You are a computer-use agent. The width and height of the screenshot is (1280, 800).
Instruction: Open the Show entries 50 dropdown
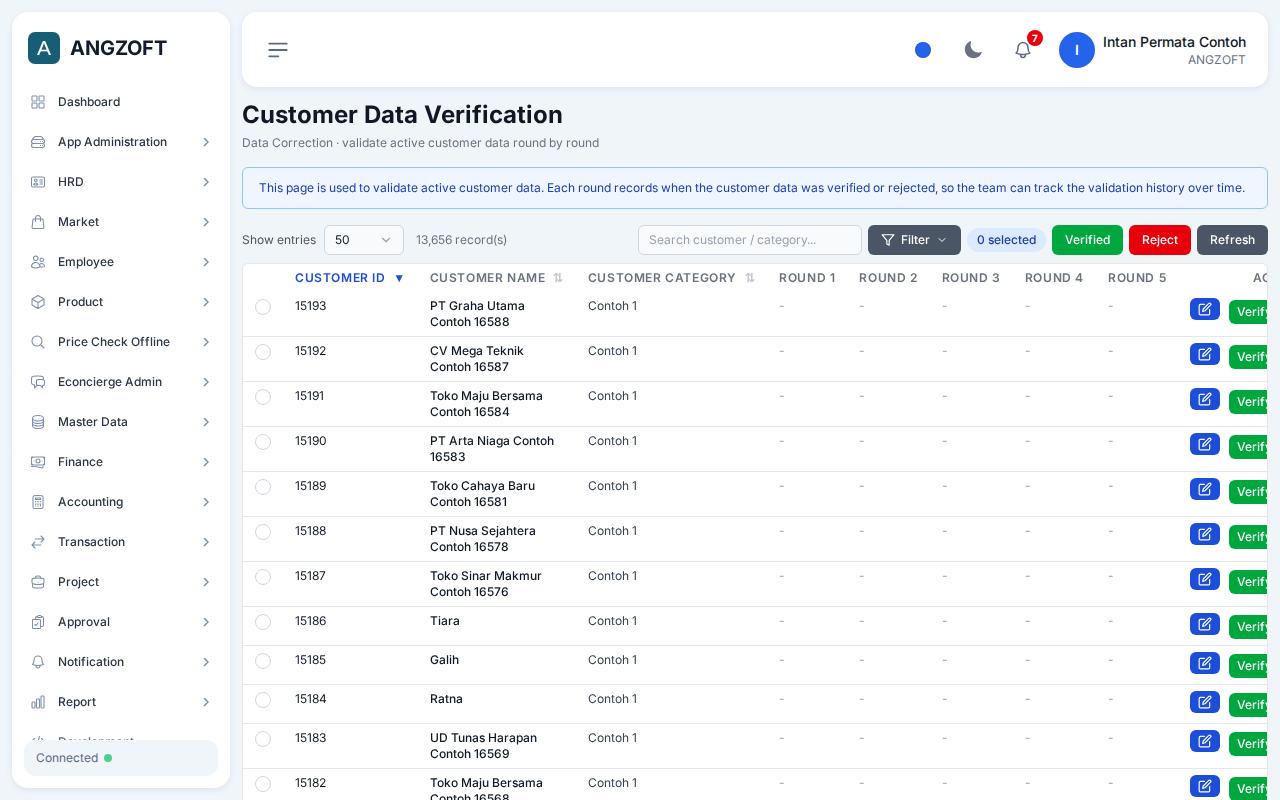[364, 240]
